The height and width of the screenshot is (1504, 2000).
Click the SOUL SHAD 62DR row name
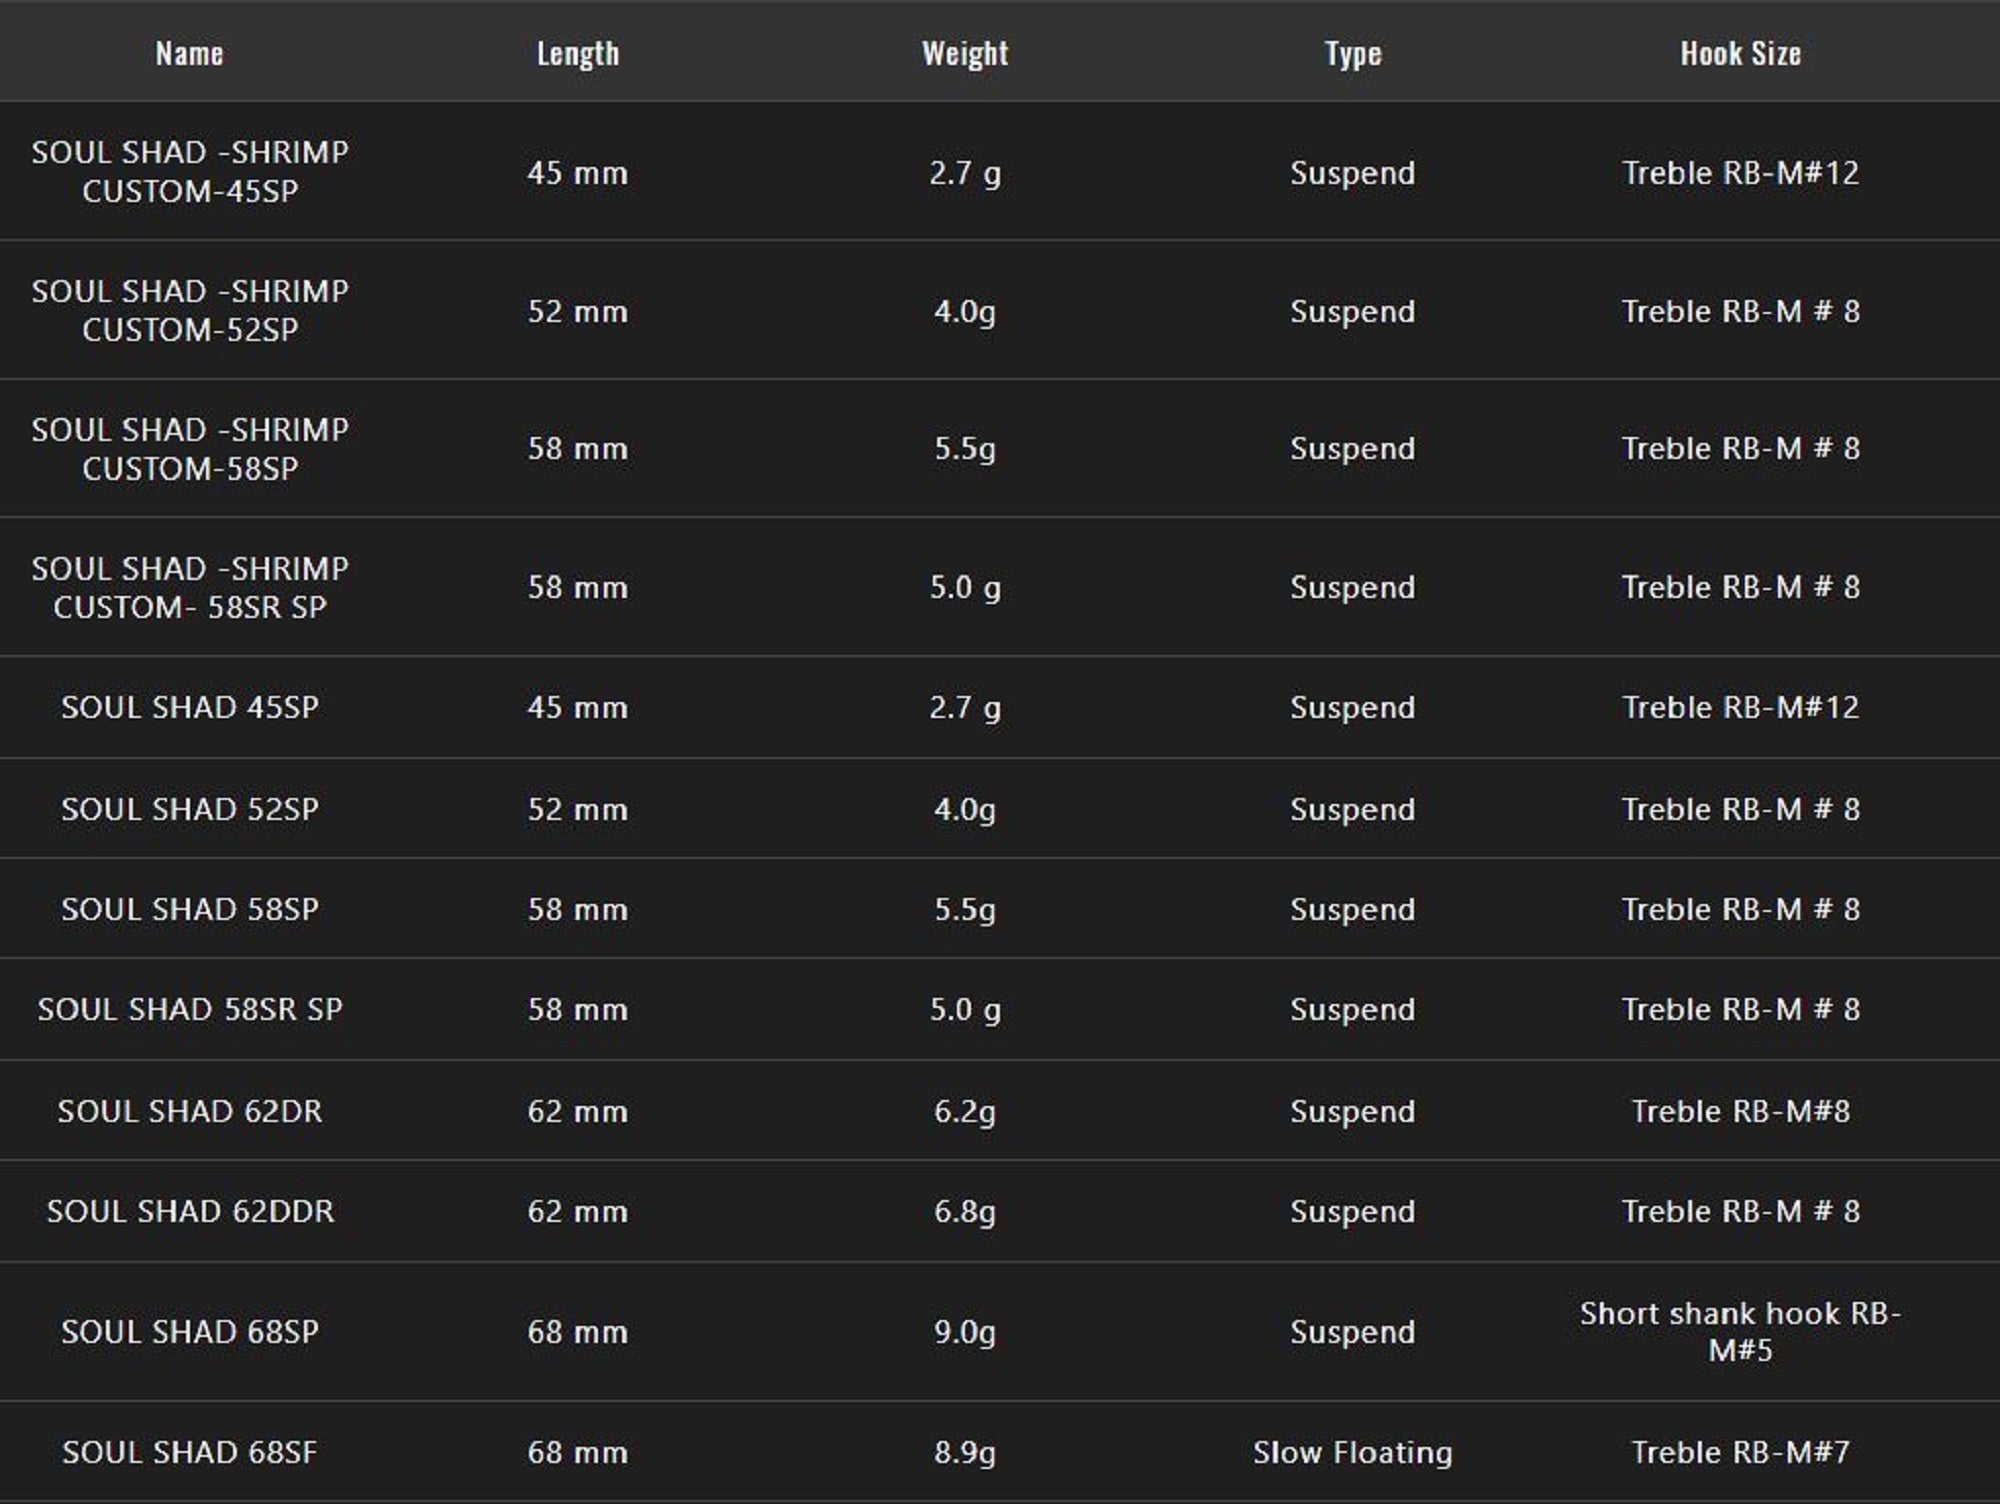coord(190,1111)
